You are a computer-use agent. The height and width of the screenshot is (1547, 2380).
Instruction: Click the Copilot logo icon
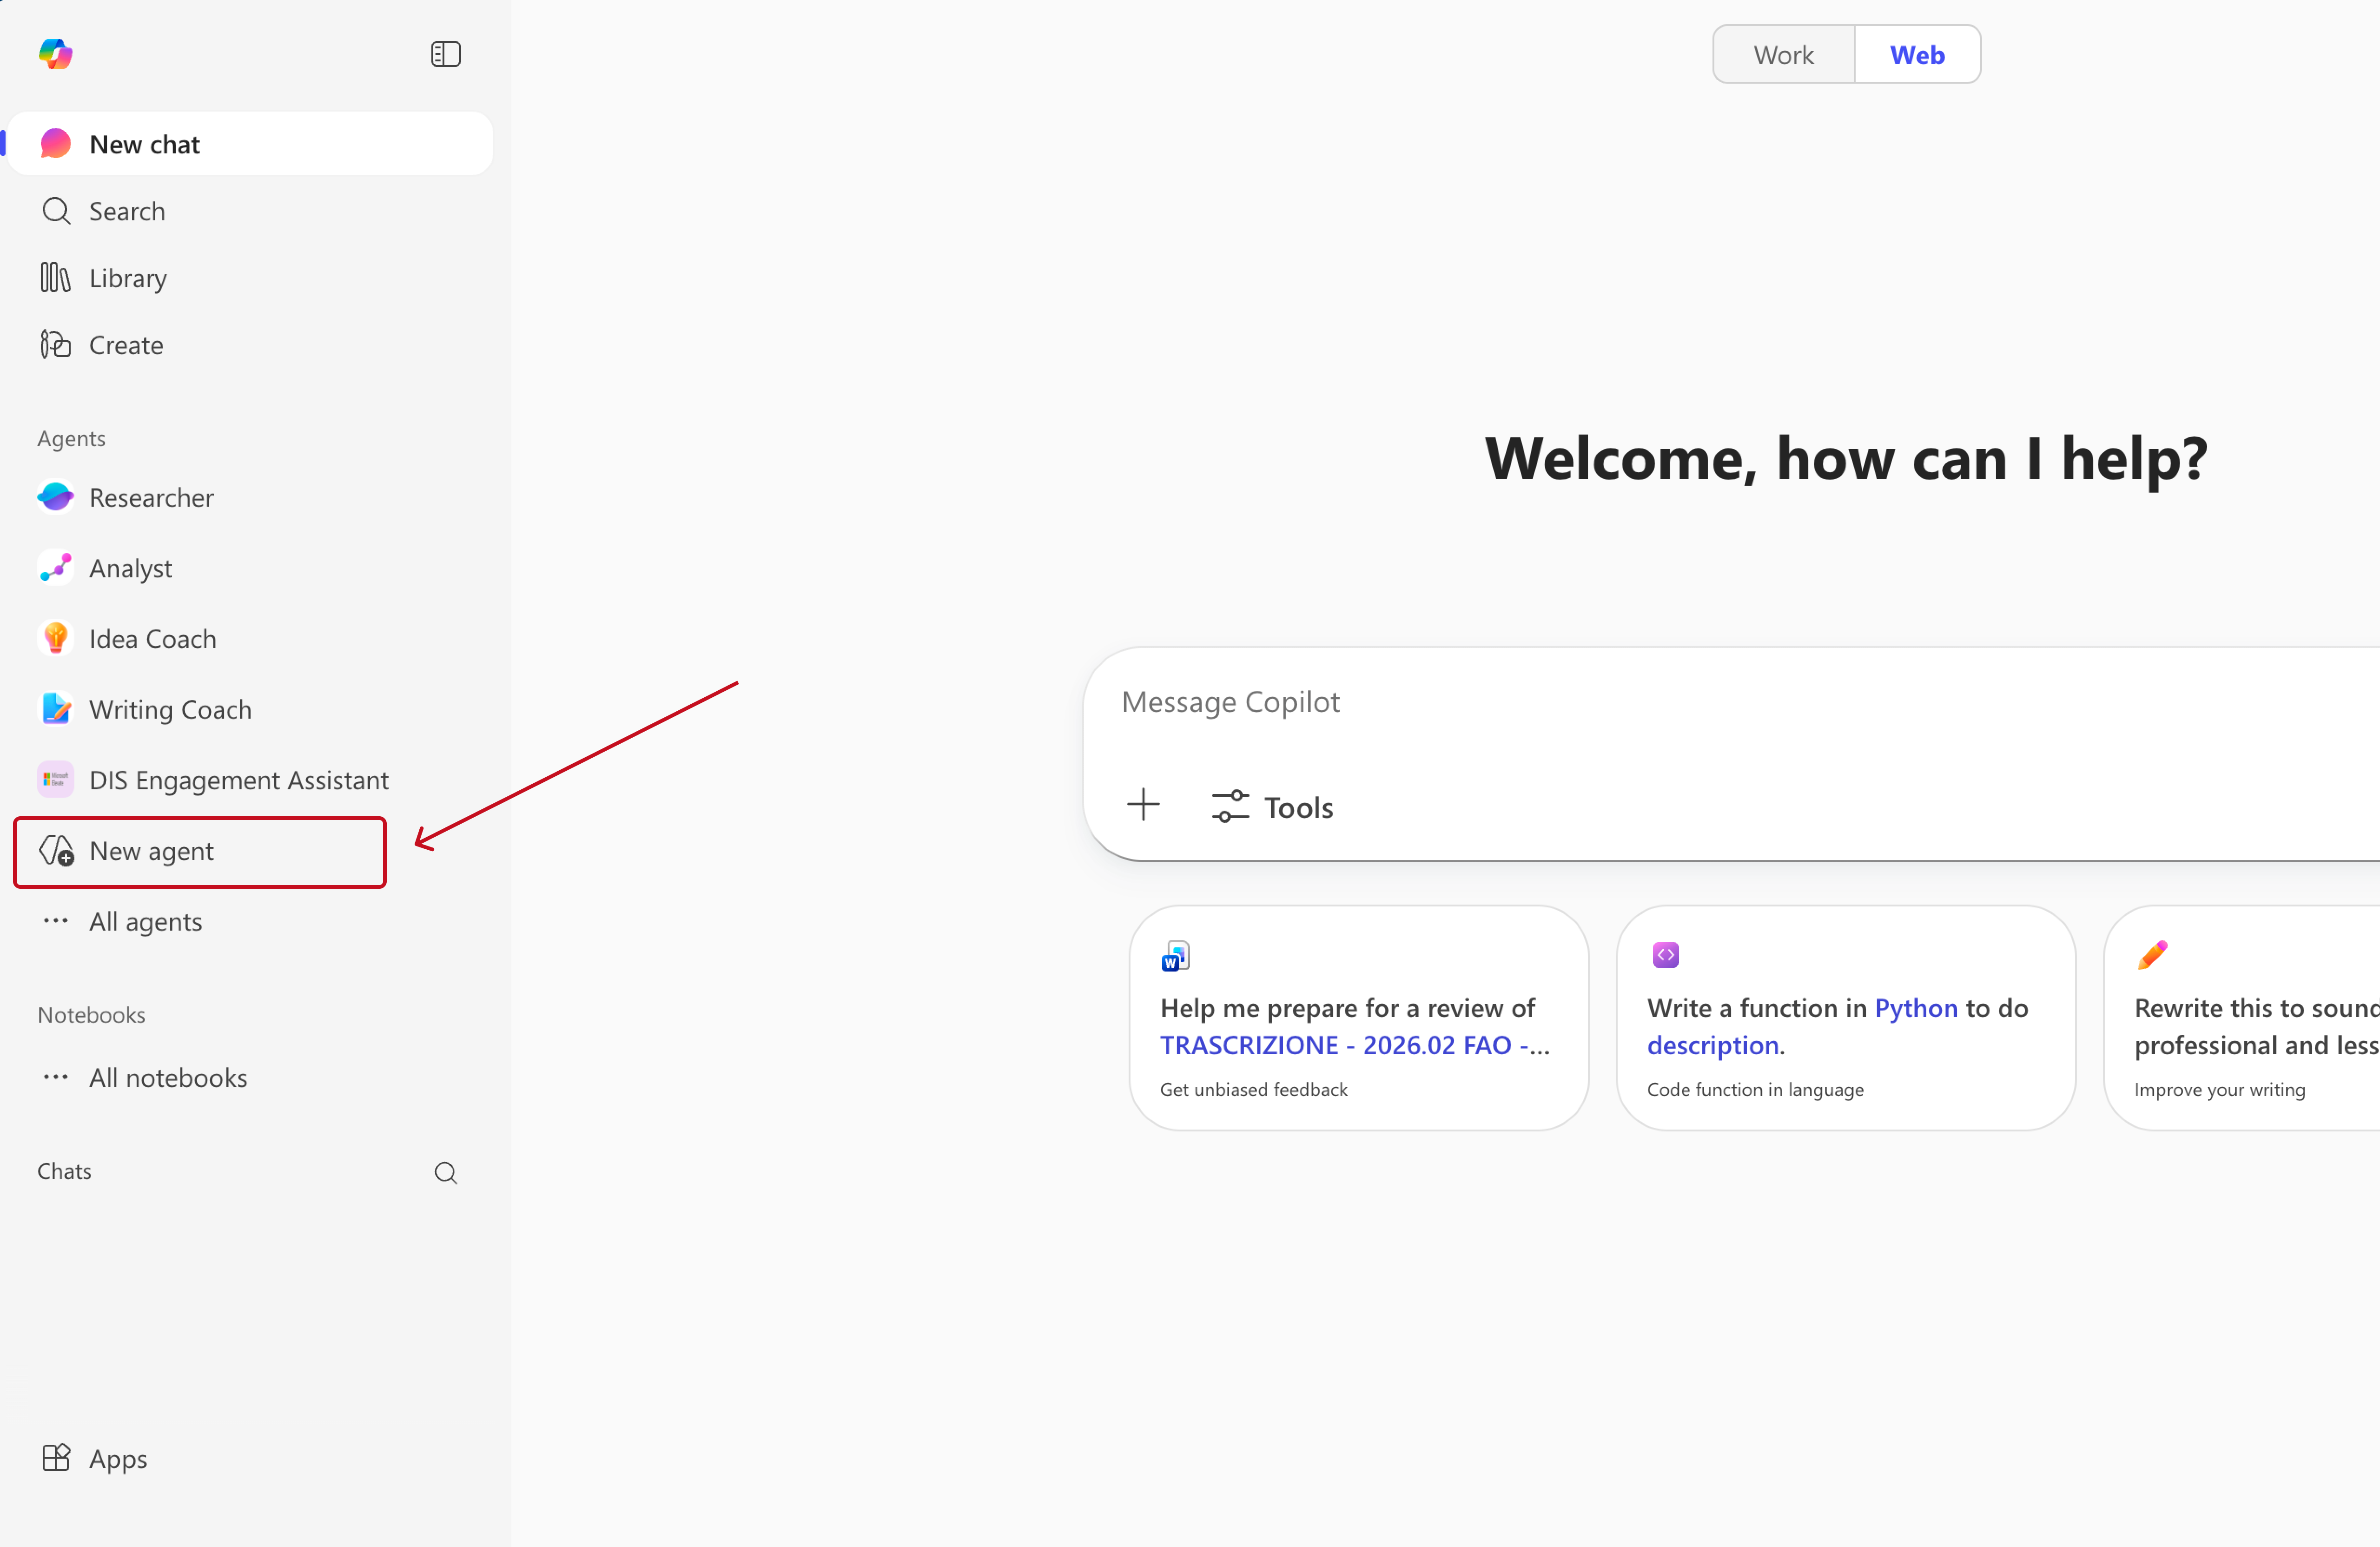[56, 53]
